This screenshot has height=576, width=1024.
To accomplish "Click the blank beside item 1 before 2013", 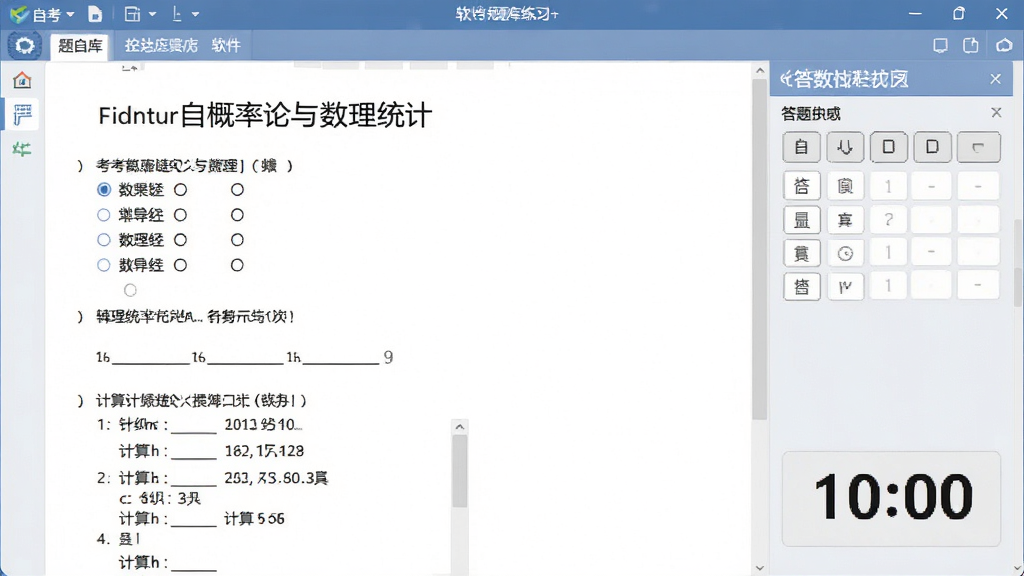I will (x=193, y=428).
